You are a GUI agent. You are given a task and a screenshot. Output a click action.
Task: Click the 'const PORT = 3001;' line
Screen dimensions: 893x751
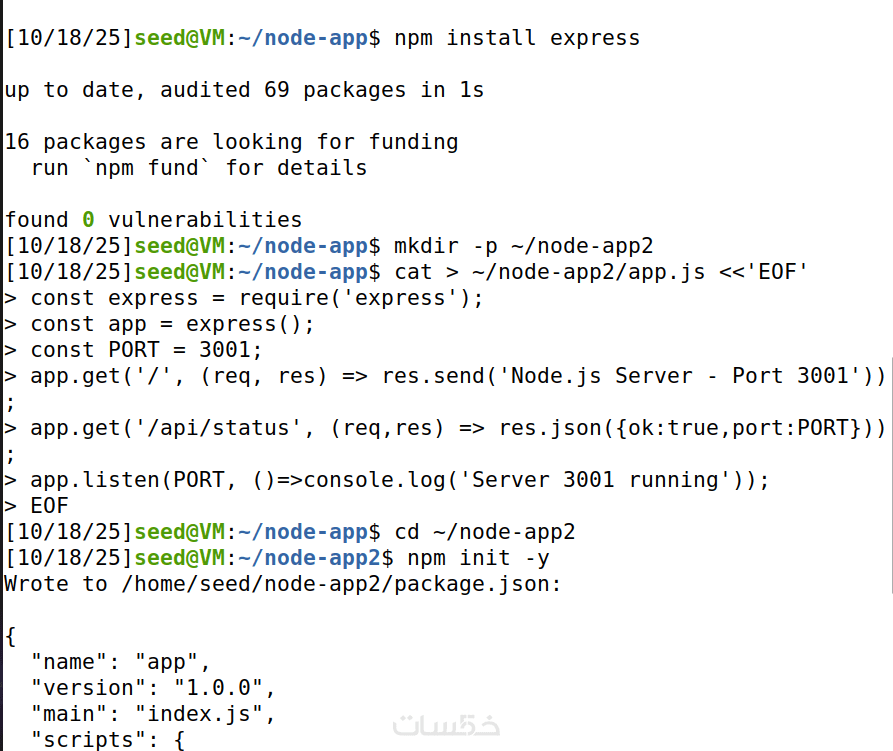pyautogui.click(x=146, y=350)
